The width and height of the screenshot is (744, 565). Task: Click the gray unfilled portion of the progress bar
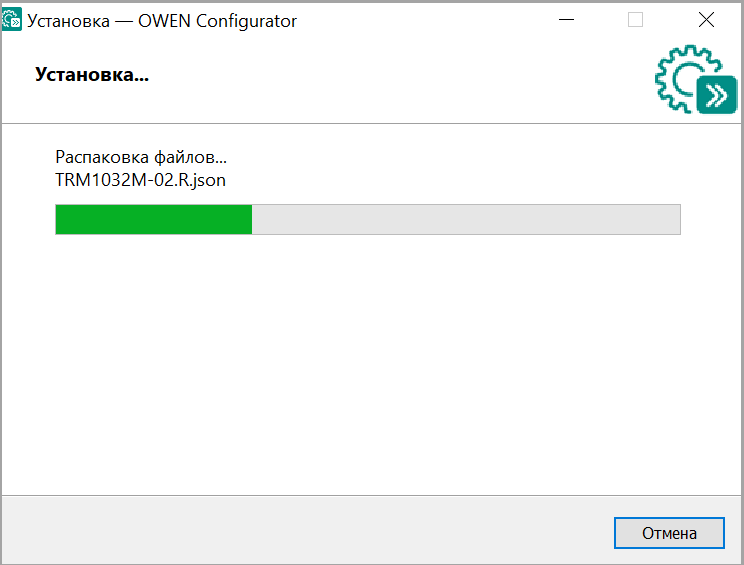coord(466,219)
